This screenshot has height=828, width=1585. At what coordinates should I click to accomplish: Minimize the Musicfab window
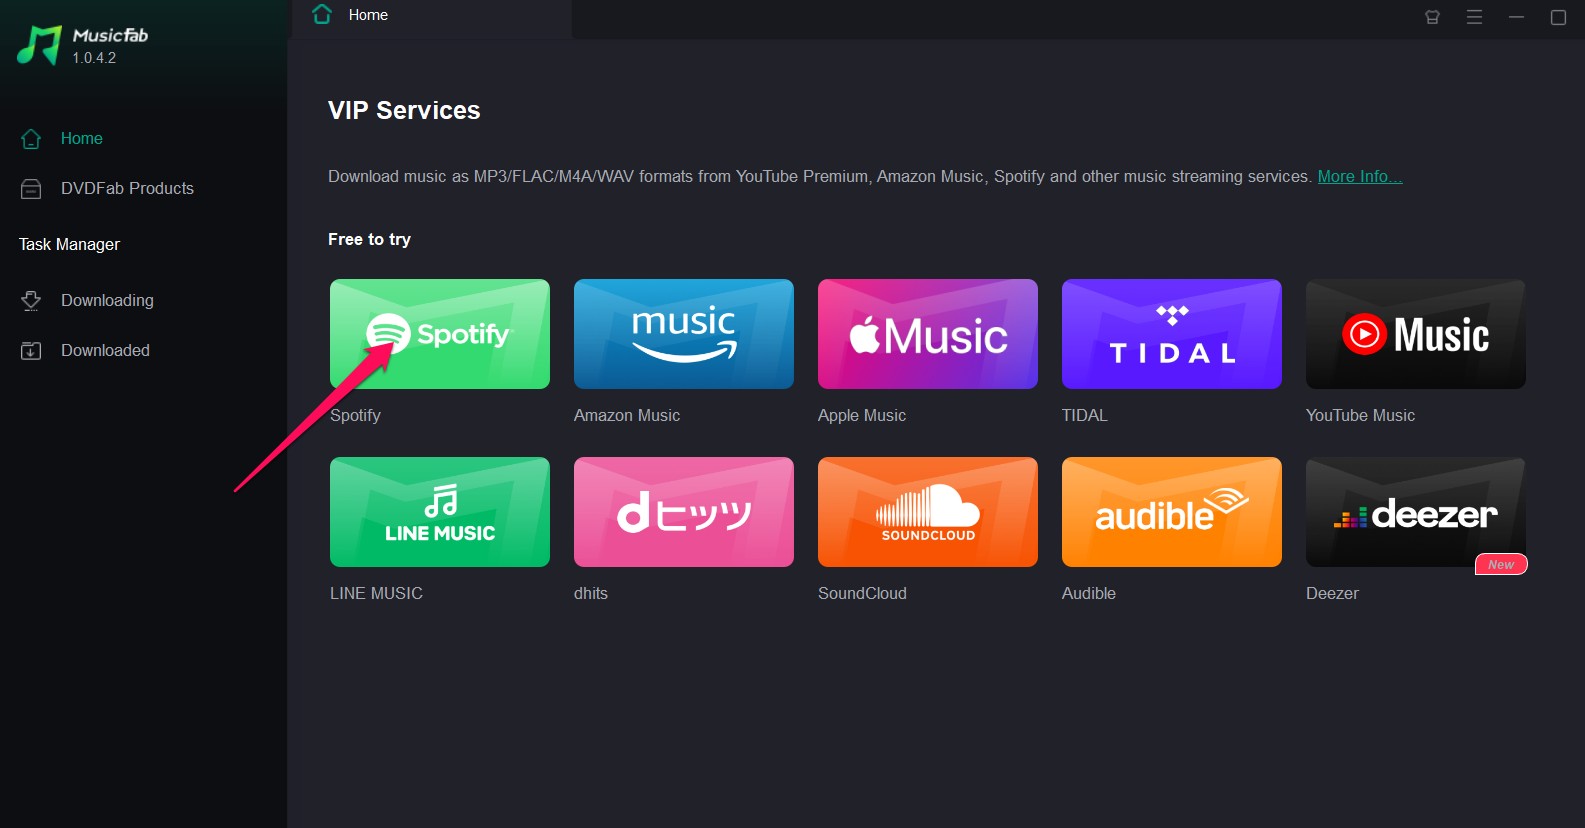tap(1516, 17)
